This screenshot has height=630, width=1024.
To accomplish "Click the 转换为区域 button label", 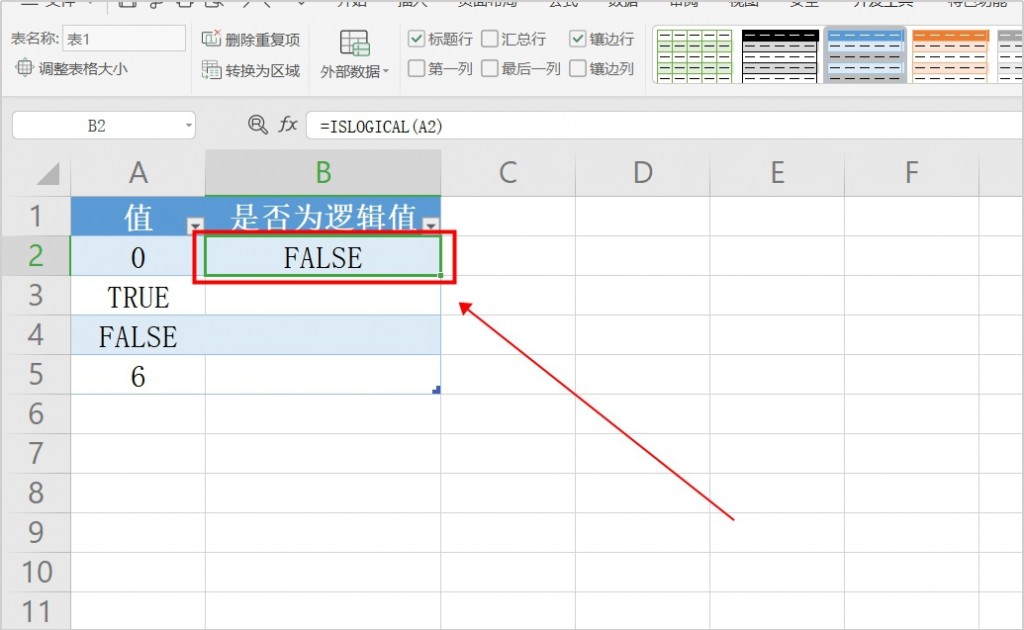I will pyautogui.click(x=263, y=70).
